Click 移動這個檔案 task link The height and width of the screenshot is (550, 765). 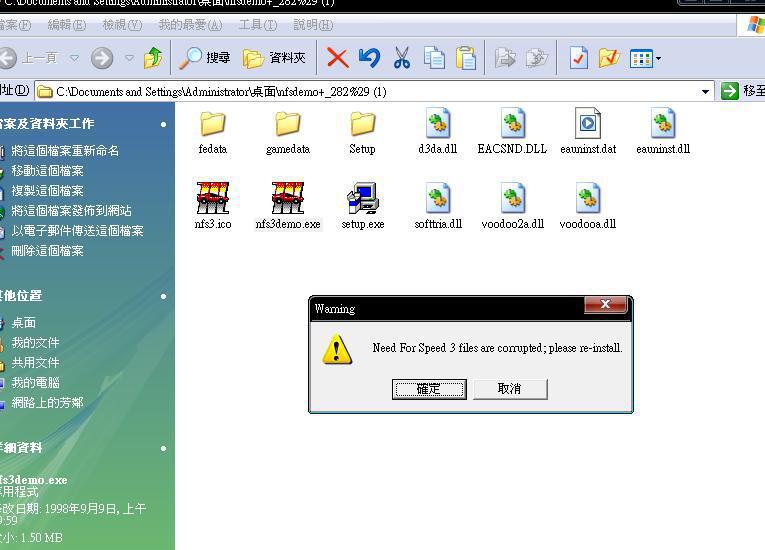coord(47,171)
